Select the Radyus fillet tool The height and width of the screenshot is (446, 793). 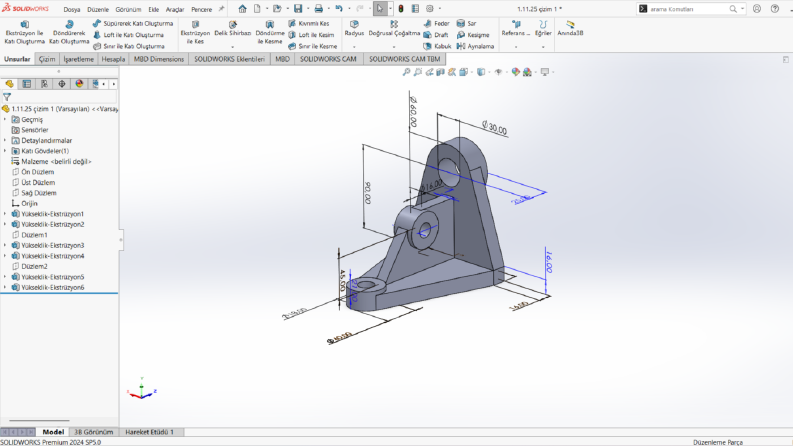tap(354, 28)
